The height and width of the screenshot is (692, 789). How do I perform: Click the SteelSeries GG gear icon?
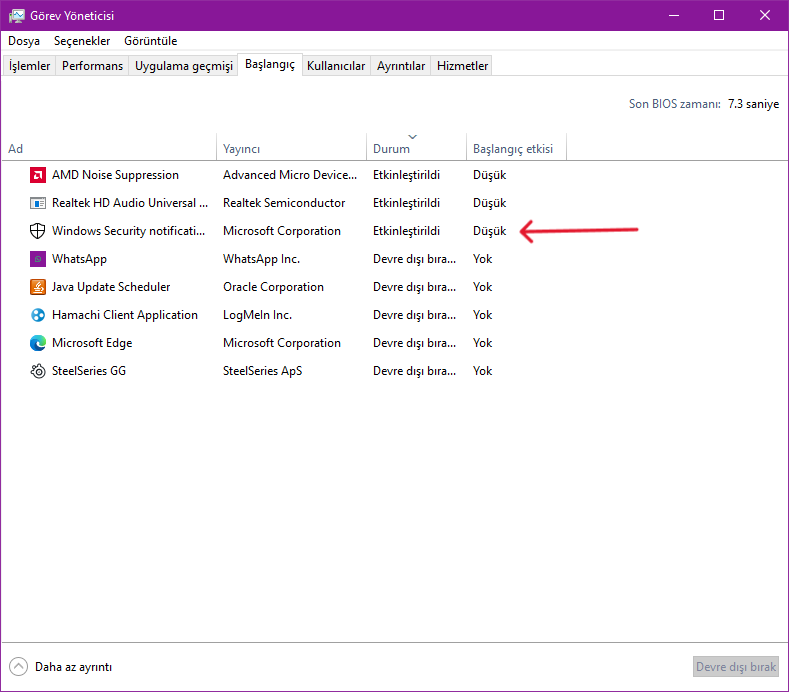click(x=38, y=371)
